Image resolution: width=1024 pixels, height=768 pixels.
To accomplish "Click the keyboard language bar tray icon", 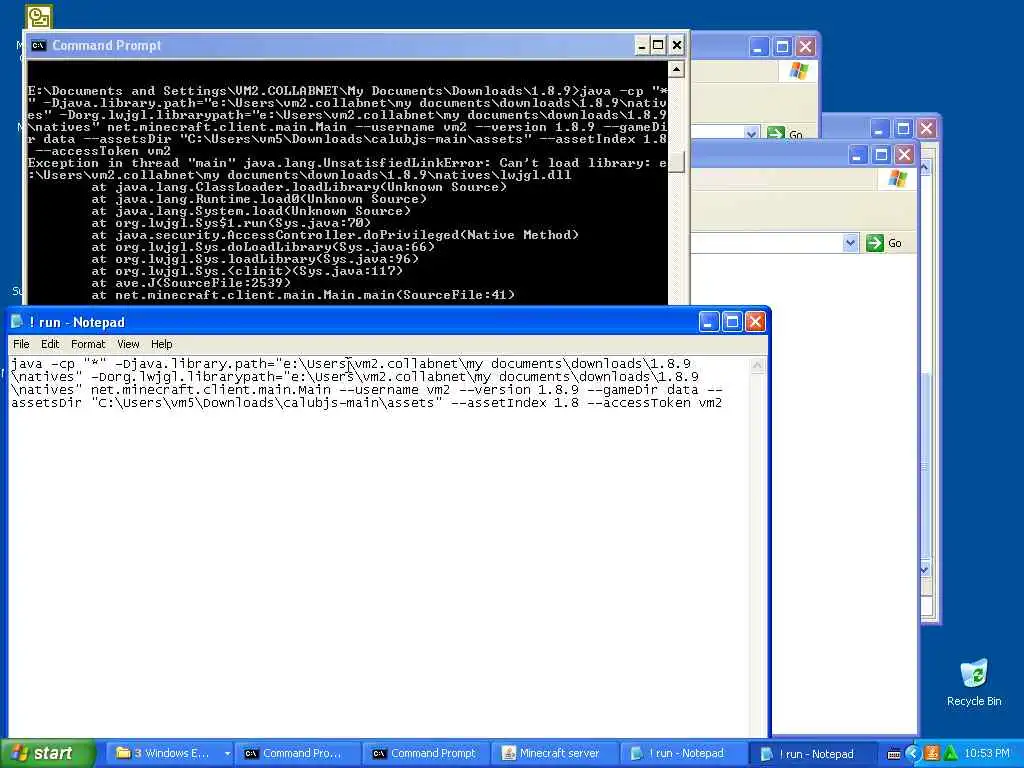I will [x=894, y=754].
